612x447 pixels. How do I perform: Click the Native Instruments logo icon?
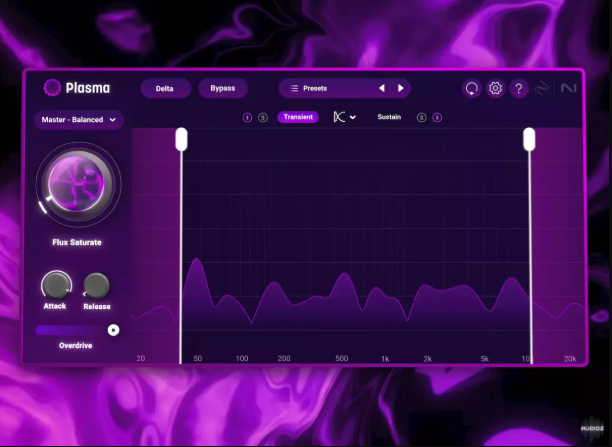click(x=569, y=89)
